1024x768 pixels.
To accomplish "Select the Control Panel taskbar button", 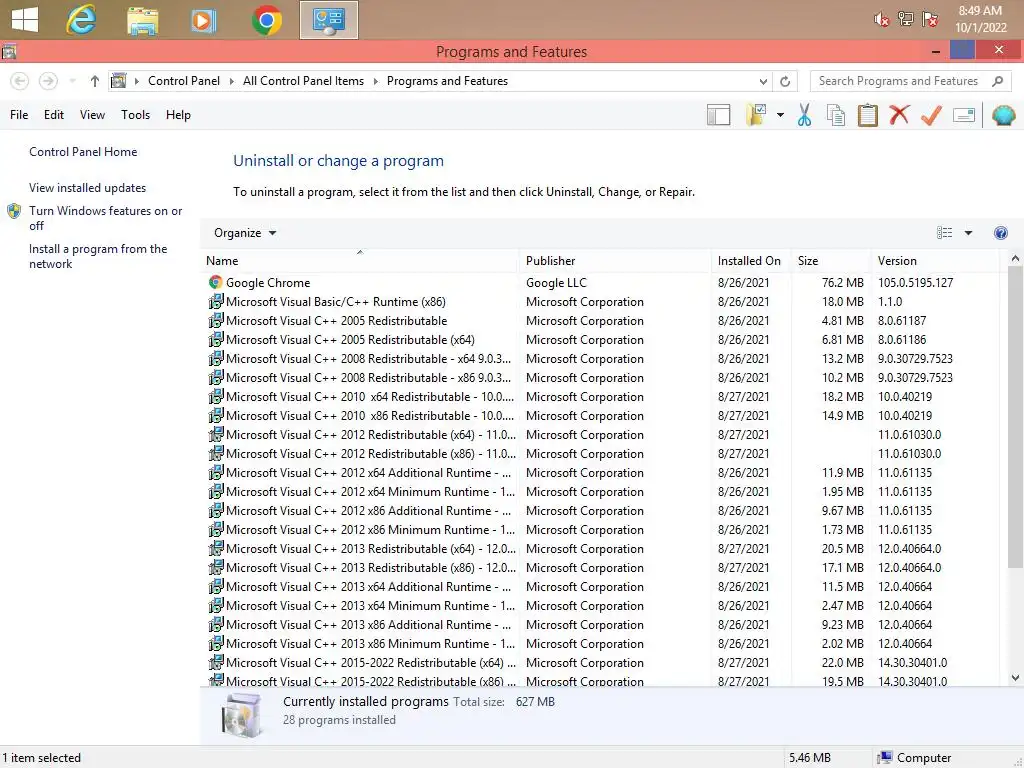I will (x=328, y=20).
